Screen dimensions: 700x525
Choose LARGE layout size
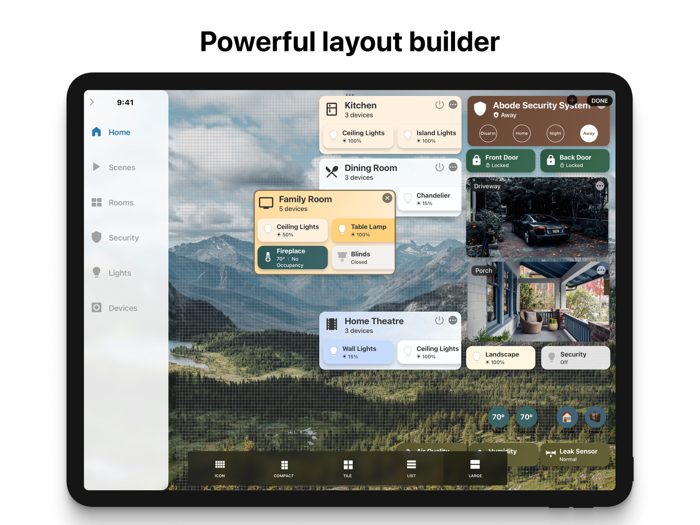pyautogui.click(x=475, y=468)
